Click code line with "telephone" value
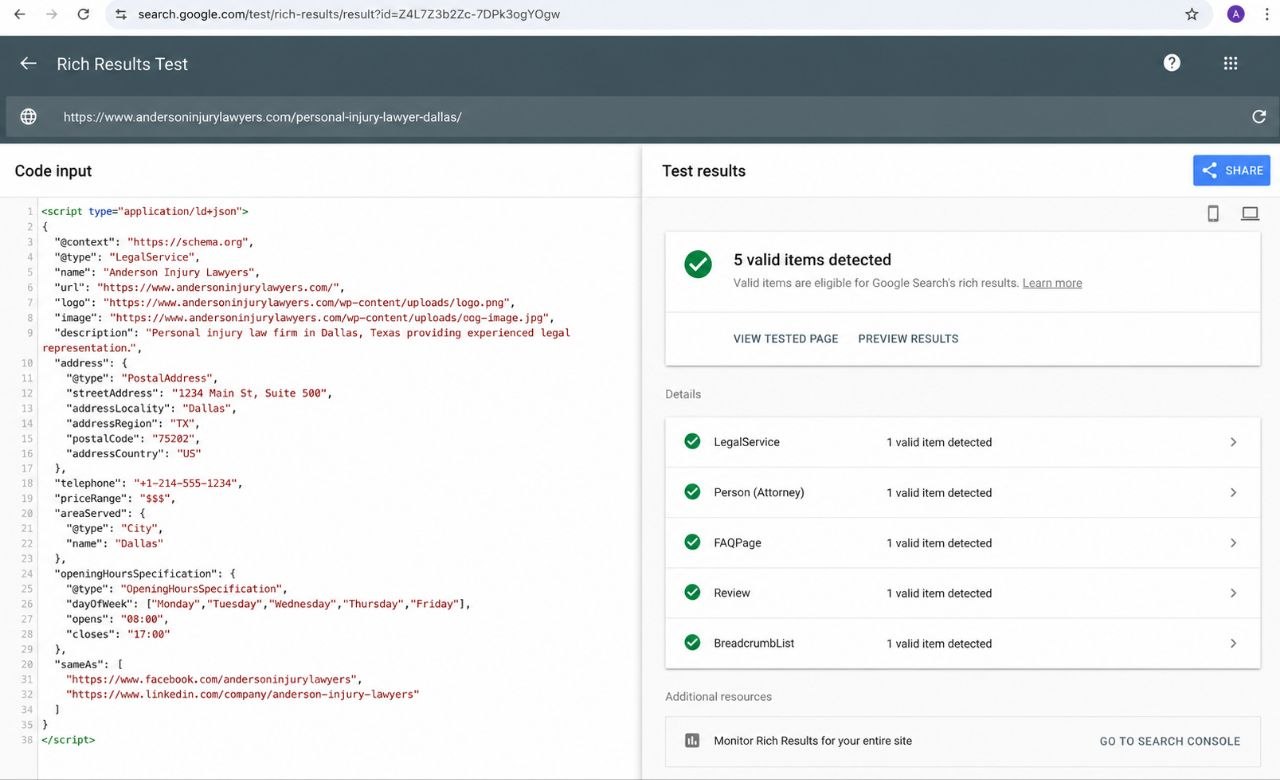The width and height of the screenshot is (1280, 780). 148,483
